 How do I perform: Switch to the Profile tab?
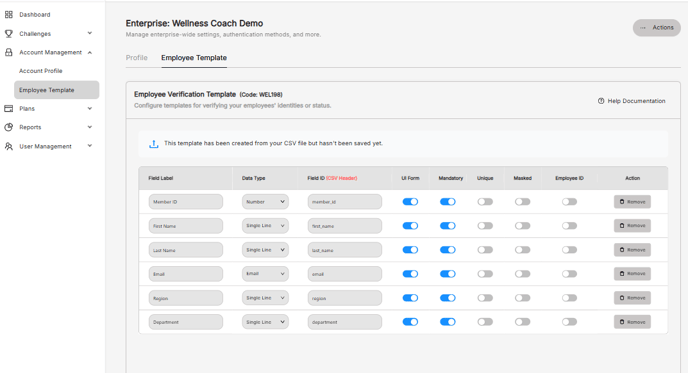coord(136,57)
